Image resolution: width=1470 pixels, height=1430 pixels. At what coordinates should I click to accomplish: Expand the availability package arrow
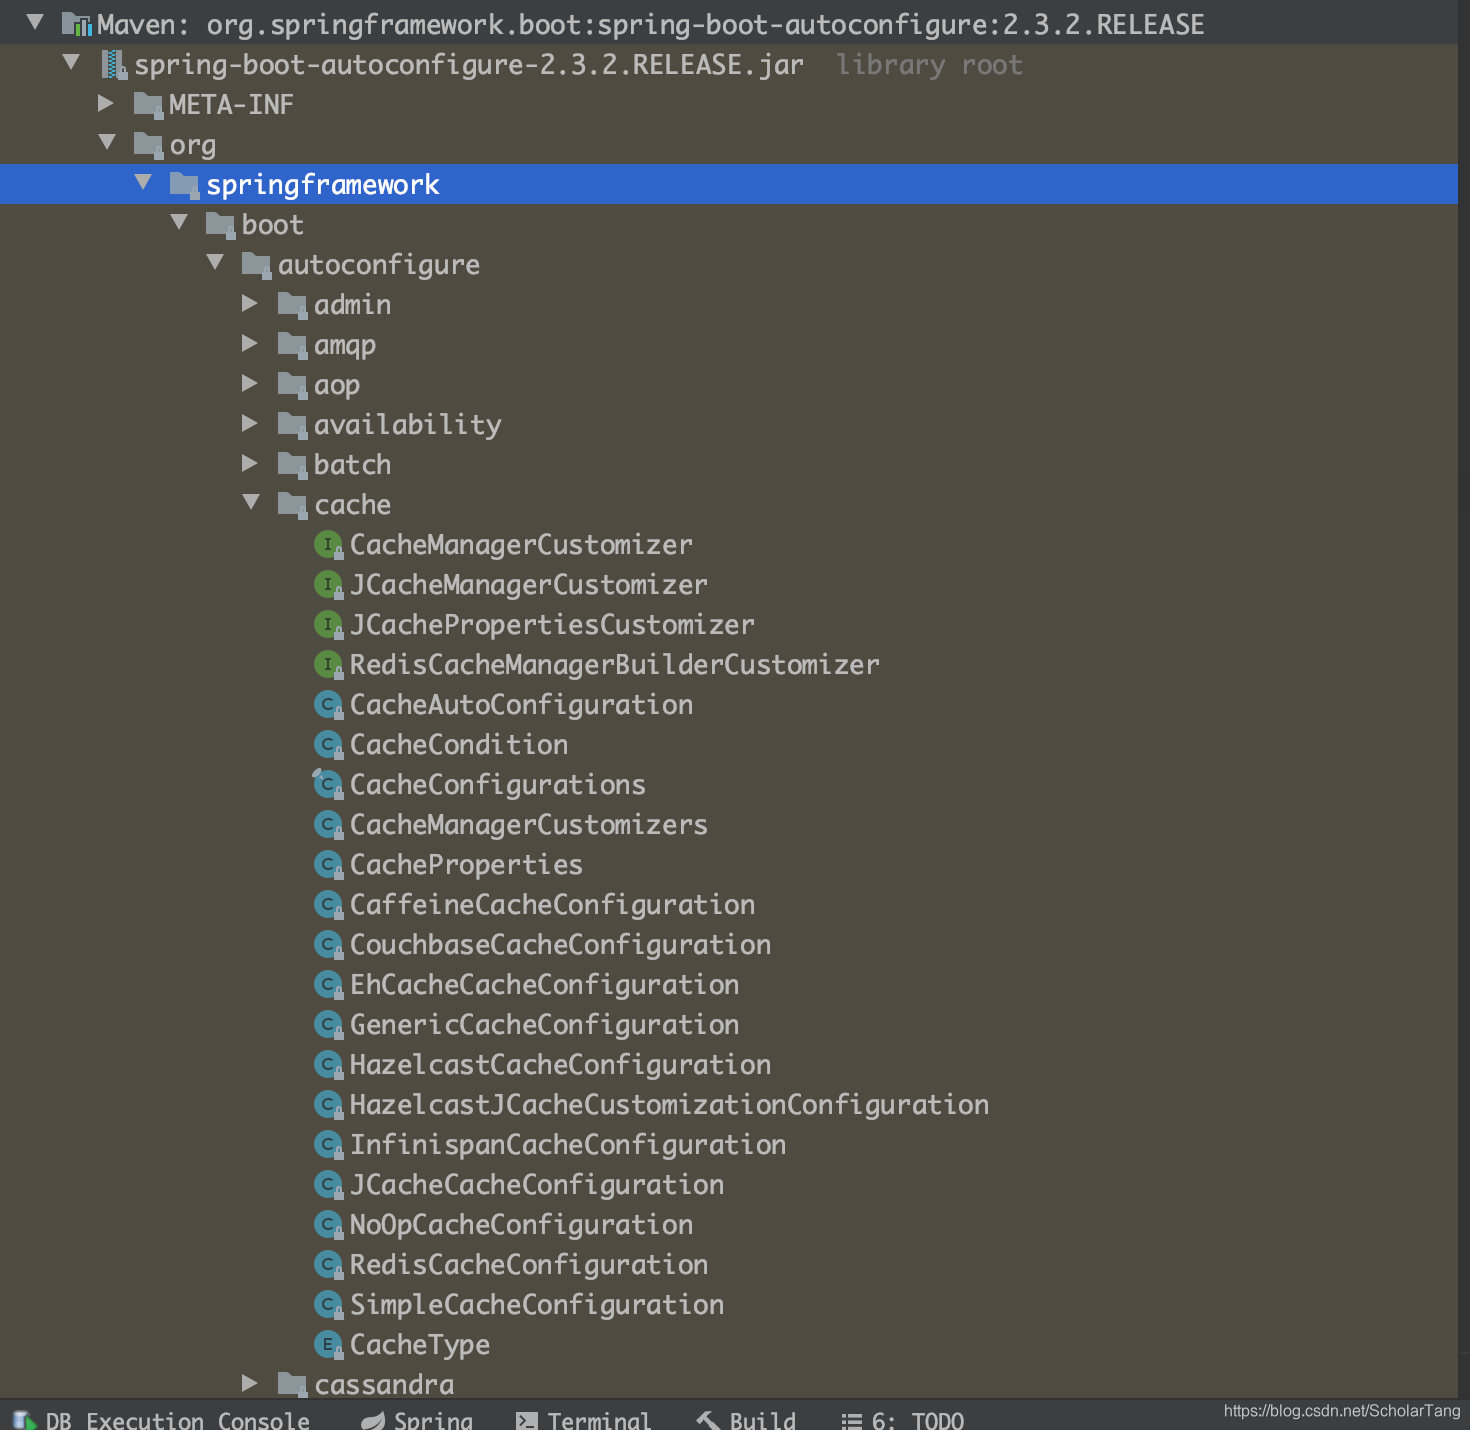[250, 423]
